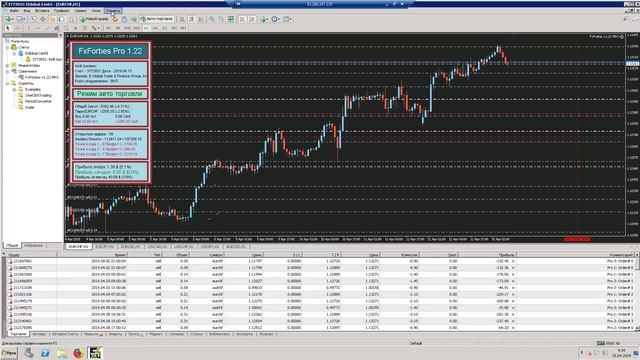Toggle chart auto scroll
This screenshot has height=360, width=640.
pos(242,19)
